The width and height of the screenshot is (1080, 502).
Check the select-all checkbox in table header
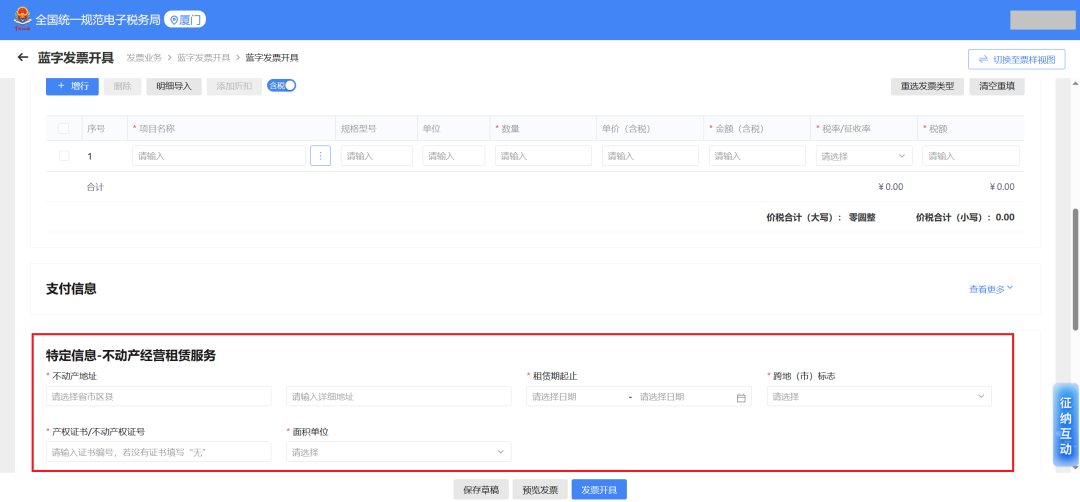pos(64,128)
